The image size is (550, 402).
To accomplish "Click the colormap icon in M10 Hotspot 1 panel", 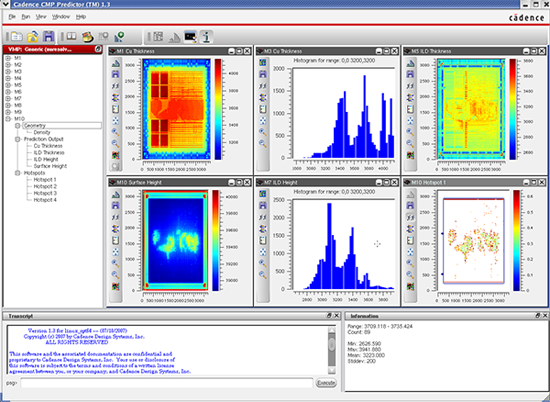I will (x=410, y=286).
